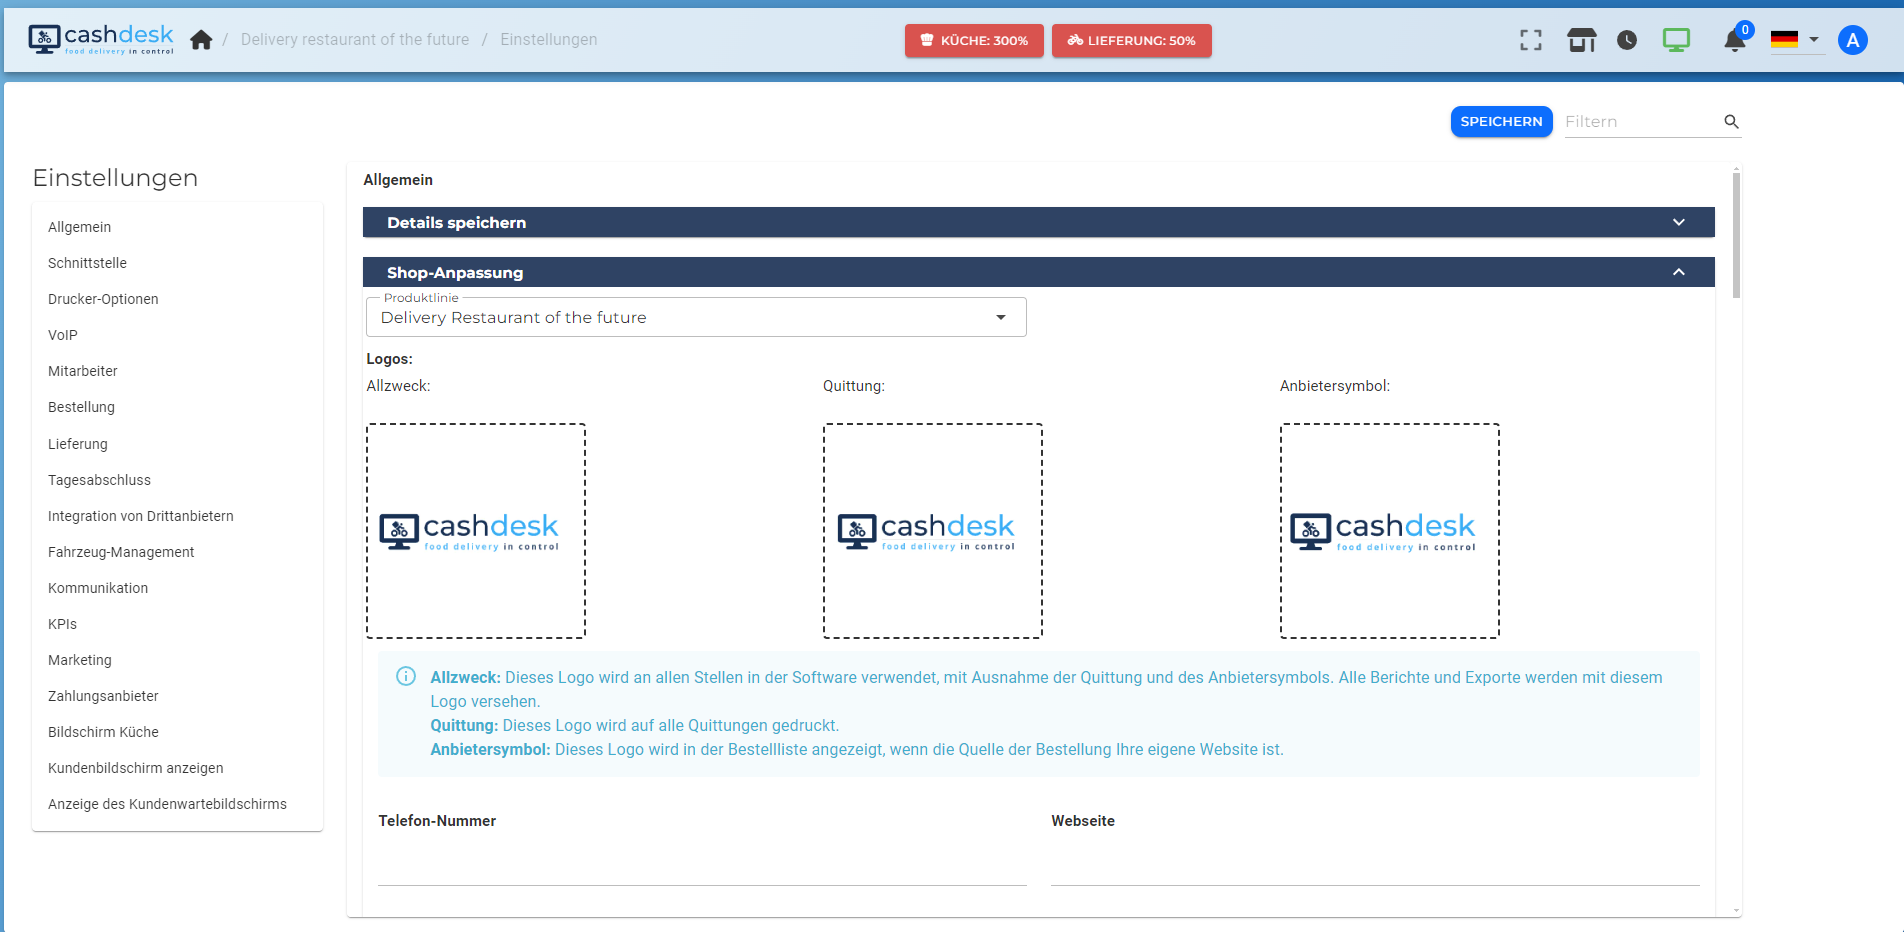Open Bildschirm Küche settings
The image size is (1904, 932).
(103, 732)
